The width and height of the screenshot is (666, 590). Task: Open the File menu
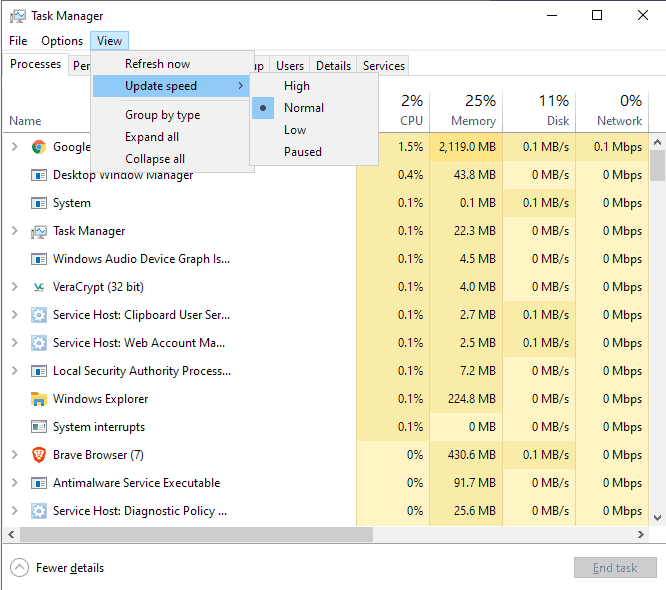point(18,41)
